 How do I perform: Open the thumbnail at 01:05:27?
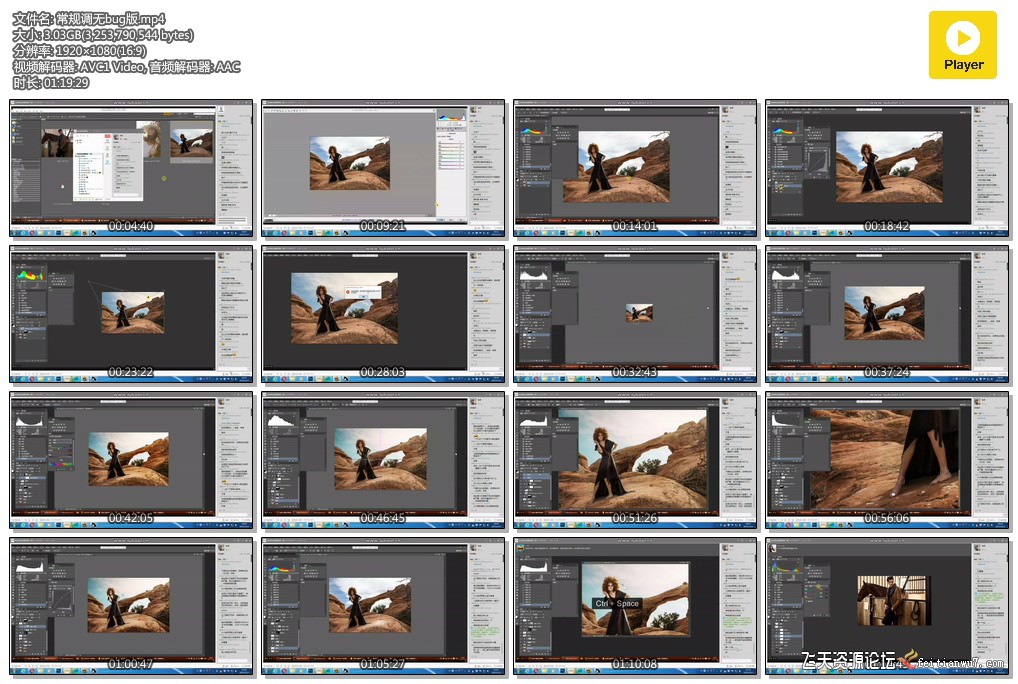(383, 607)
